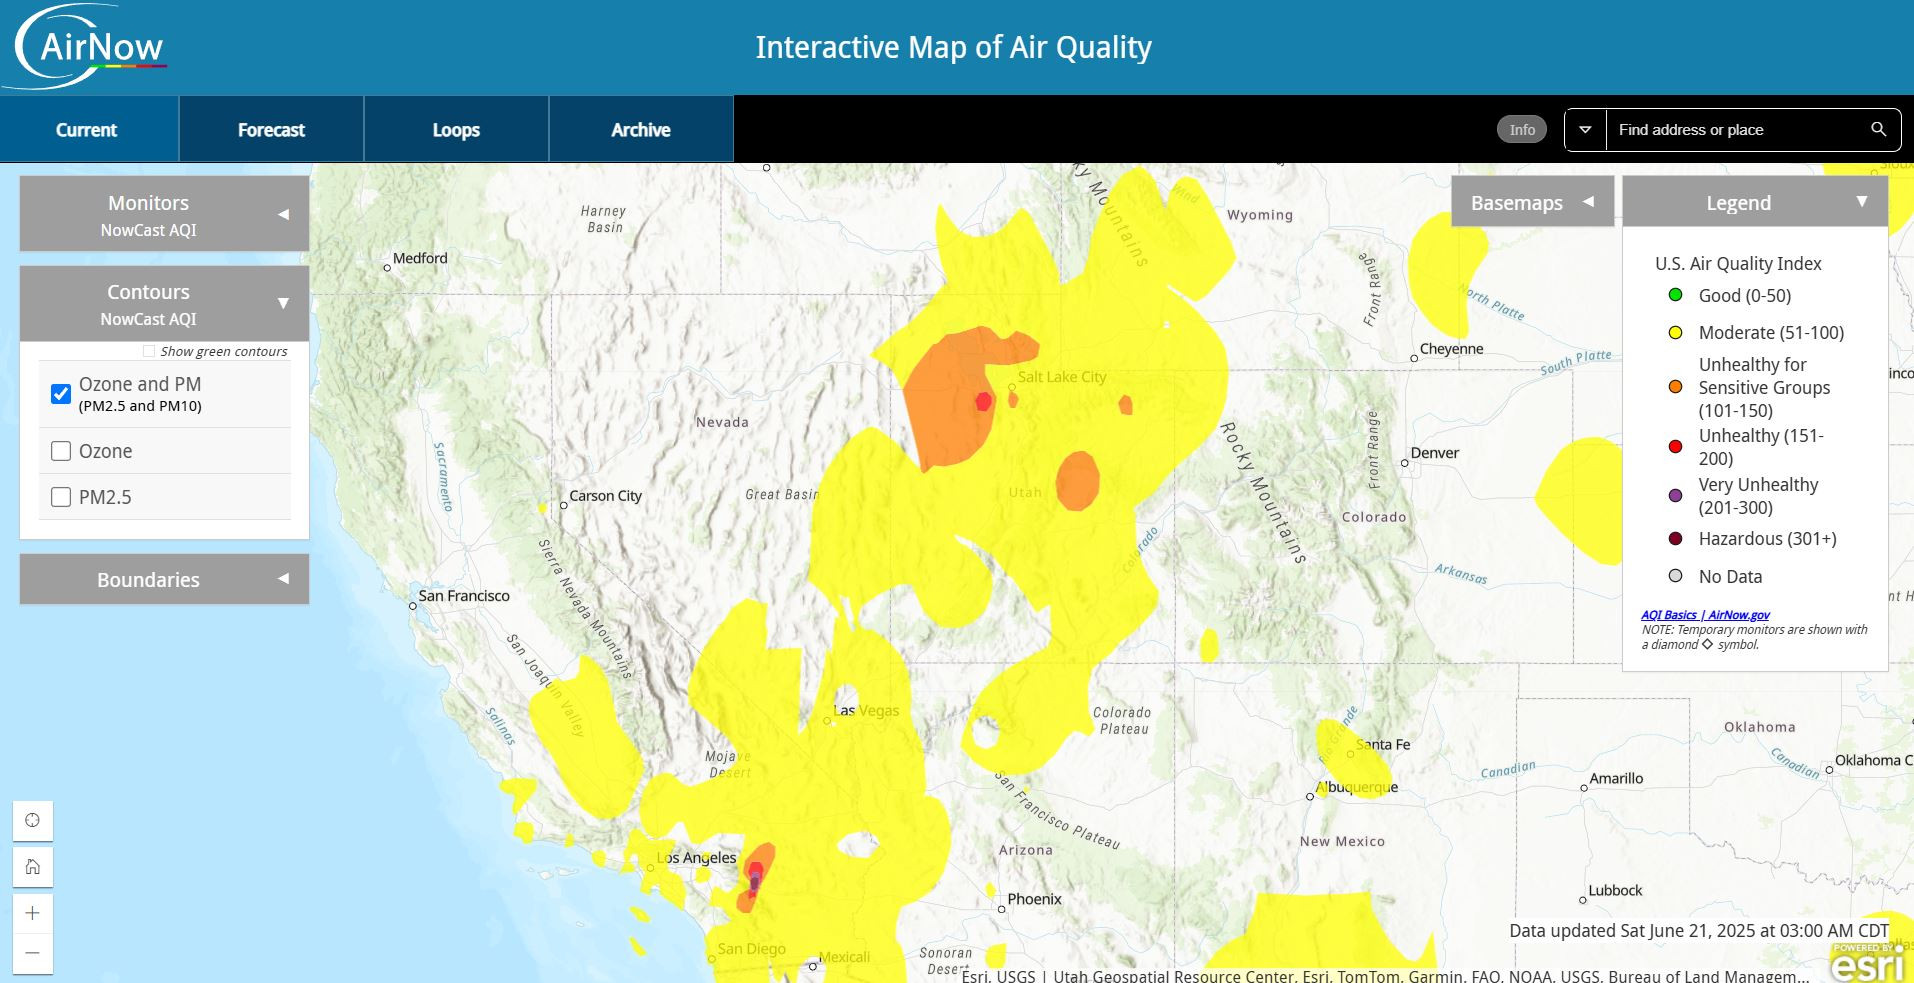This screenshot has height=983, width=1914.
Task: Expand the Boundaries panel
Action: coord(164,580)
